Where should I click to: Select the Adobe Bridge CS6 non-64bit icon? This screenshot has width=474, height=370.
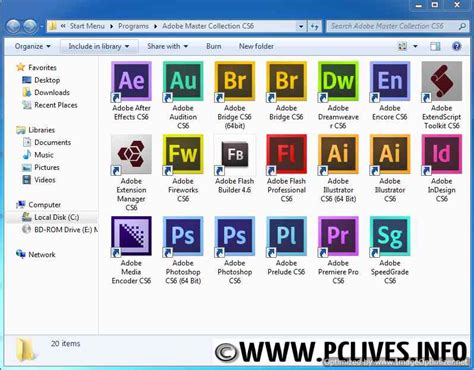click(286, 81)
